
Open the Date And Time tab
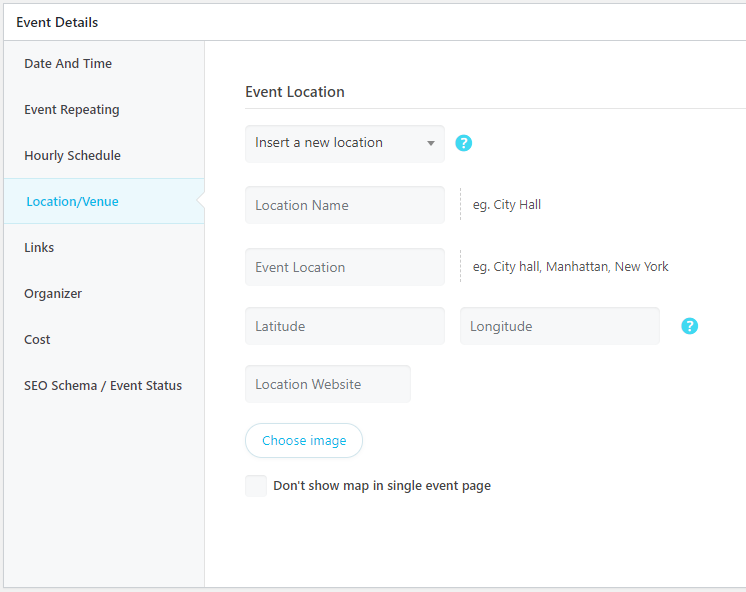pos(68,64)
